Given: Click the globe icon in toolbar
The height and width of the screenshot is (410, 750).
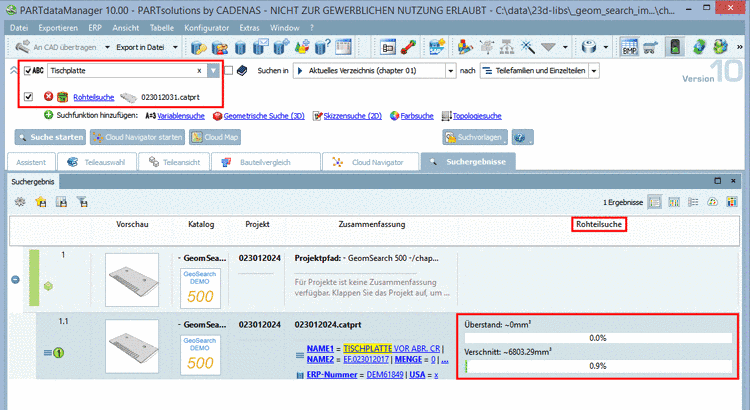Looking at the screenshot, I should (720, 47).
